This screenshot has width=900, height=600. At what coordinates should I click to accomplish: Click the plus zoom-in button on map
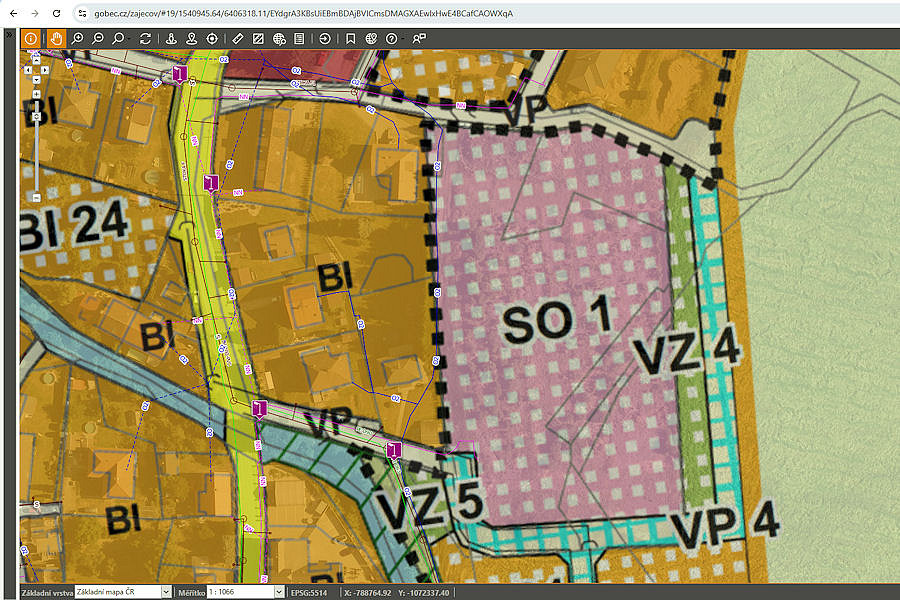coord(36,94)
